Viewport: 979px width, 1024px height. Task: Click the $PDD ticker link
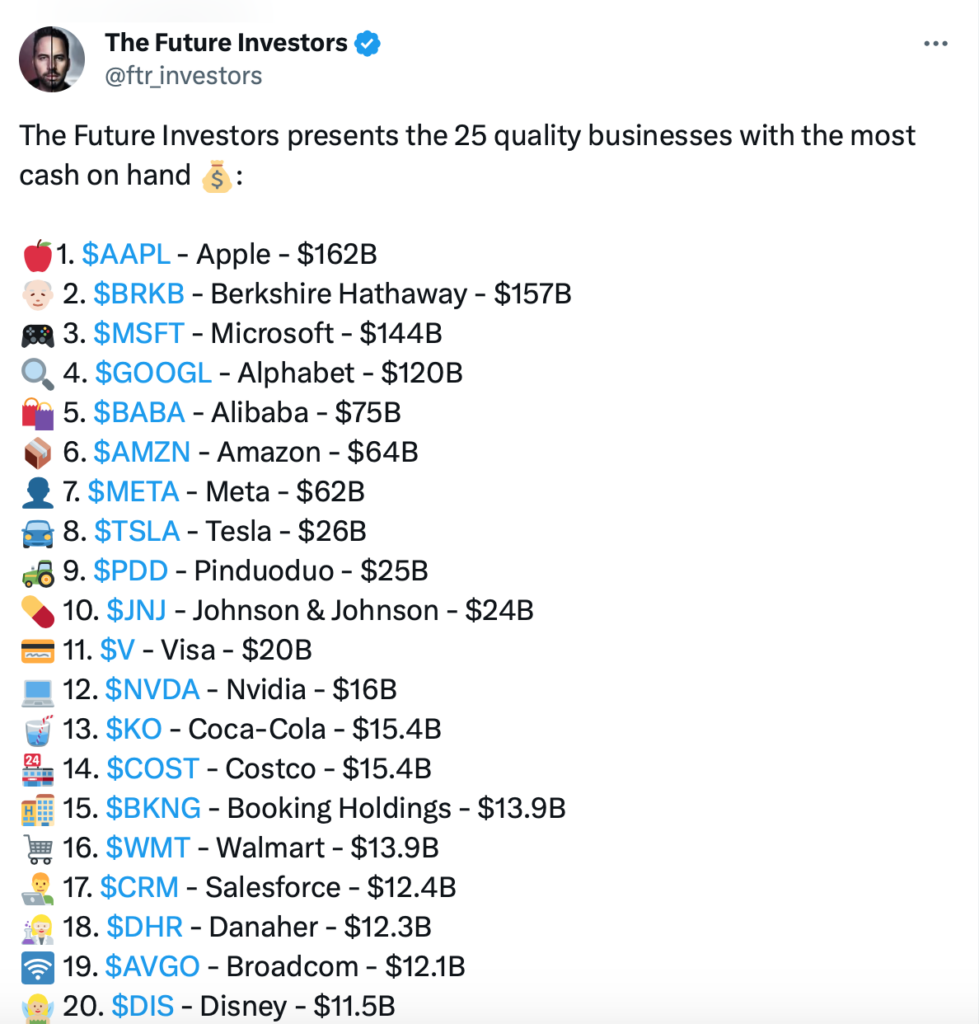tap(131, 571)
